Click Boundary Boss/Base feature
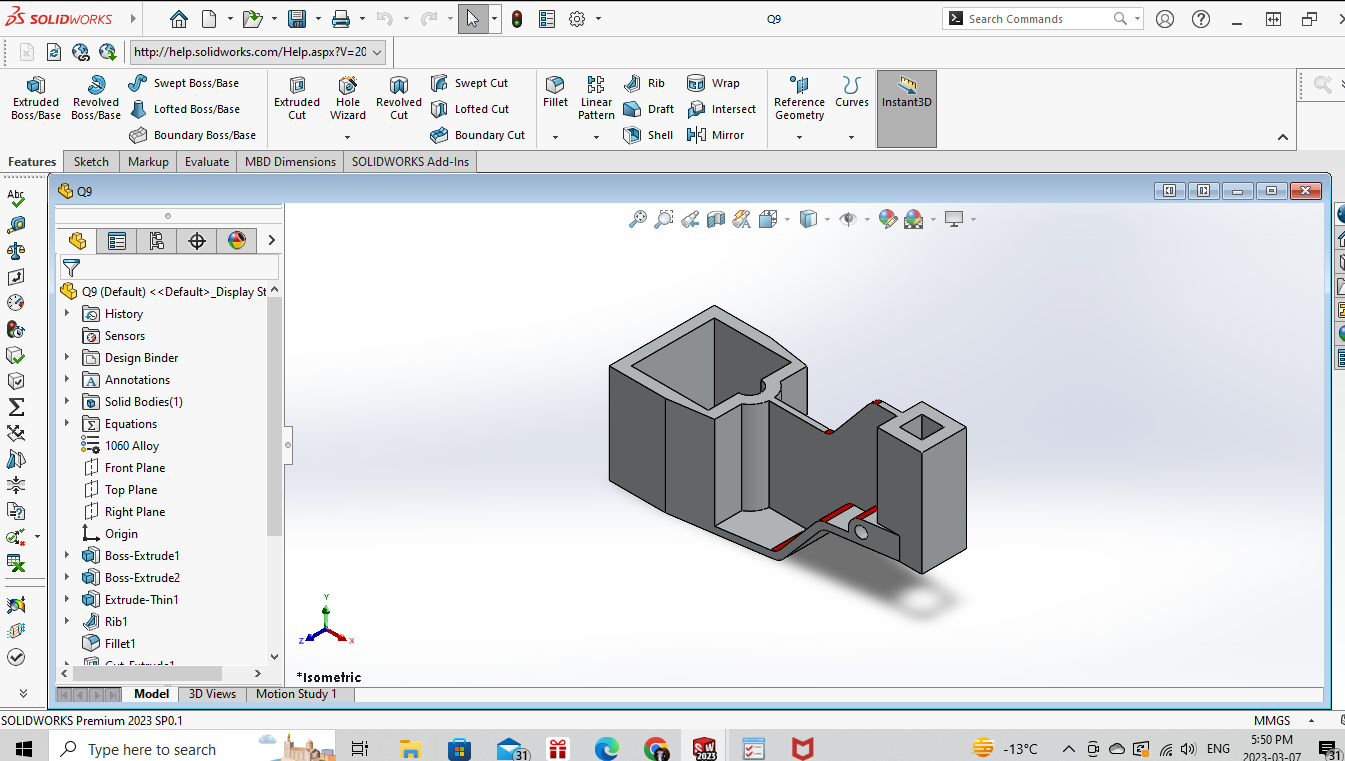 pos(193,135)
